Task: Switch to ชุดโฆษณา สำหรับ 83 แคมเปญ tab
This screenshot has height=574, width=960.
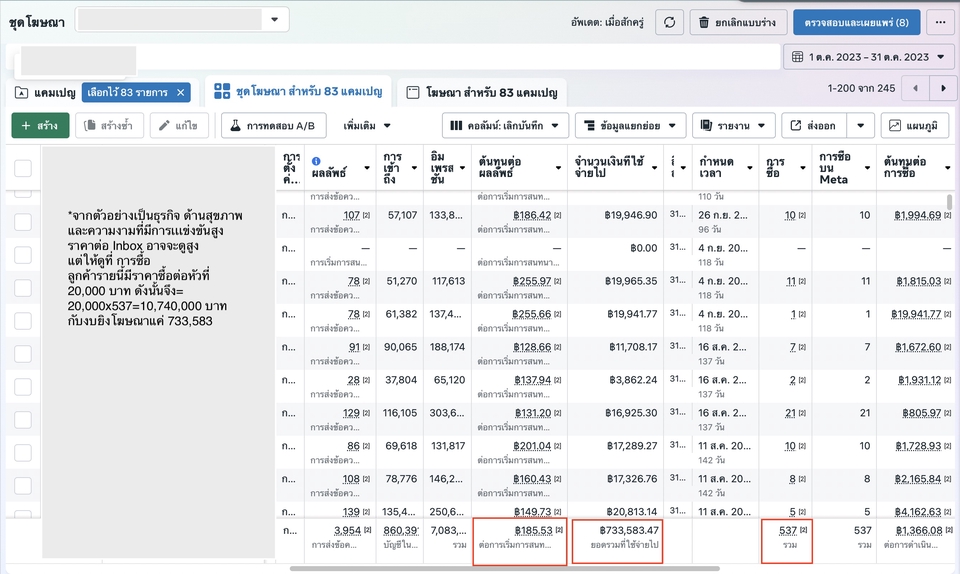Action: pos(298,91)
